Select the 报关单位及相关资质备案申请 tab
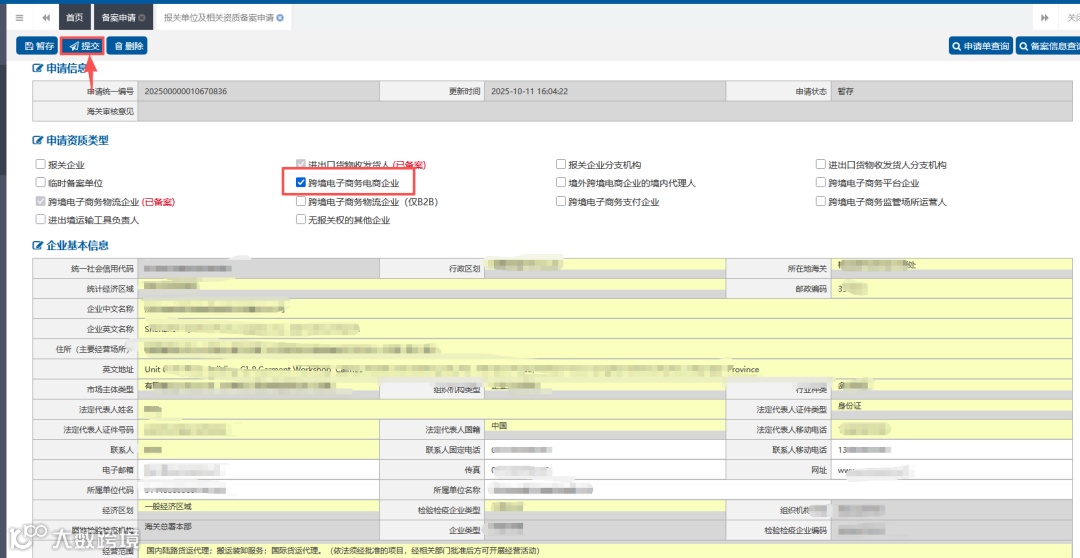The height and width of the screenshot is (558, 1080). (219, 17)
